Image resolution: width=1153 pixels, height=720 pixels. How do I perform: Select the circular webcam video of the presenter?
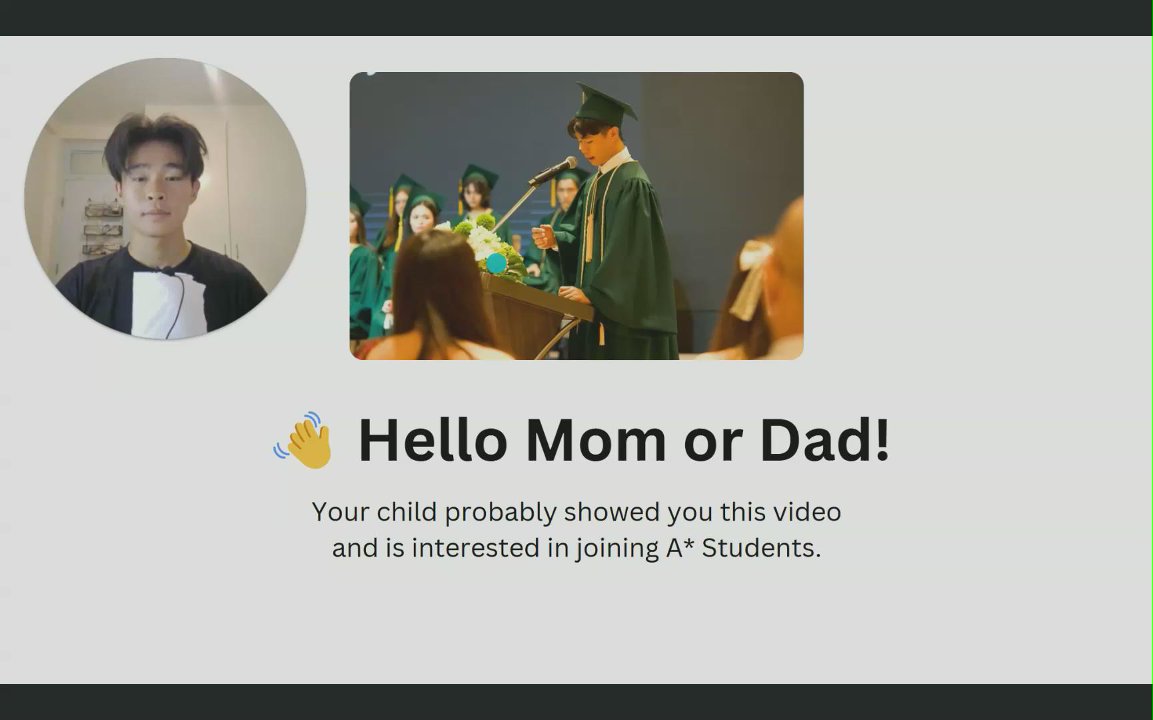point(165,198)
